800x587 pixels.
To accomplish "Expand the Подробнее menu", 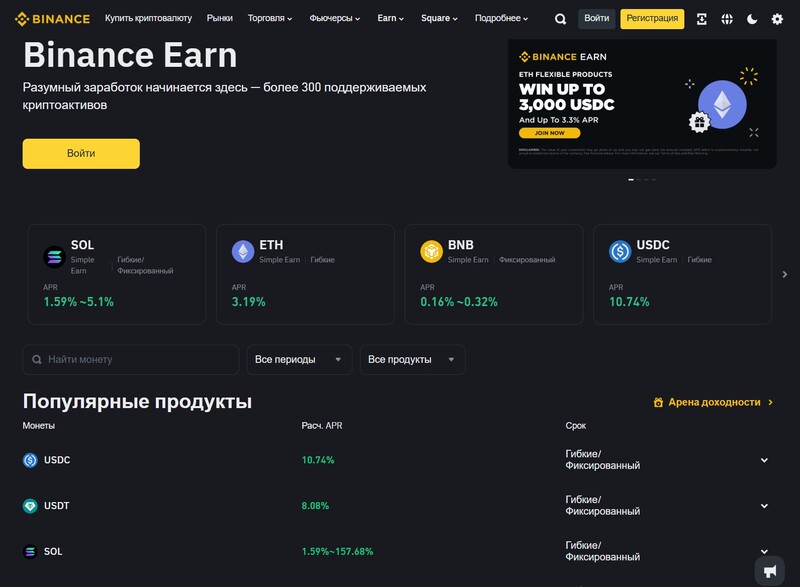I will (x=502, y=18).
